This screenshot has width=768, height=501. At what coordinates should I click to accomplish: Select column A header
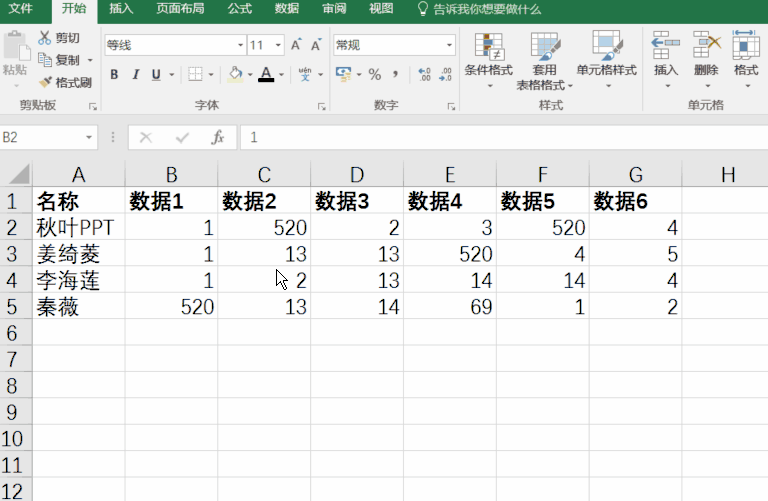(x=78, y=174)
